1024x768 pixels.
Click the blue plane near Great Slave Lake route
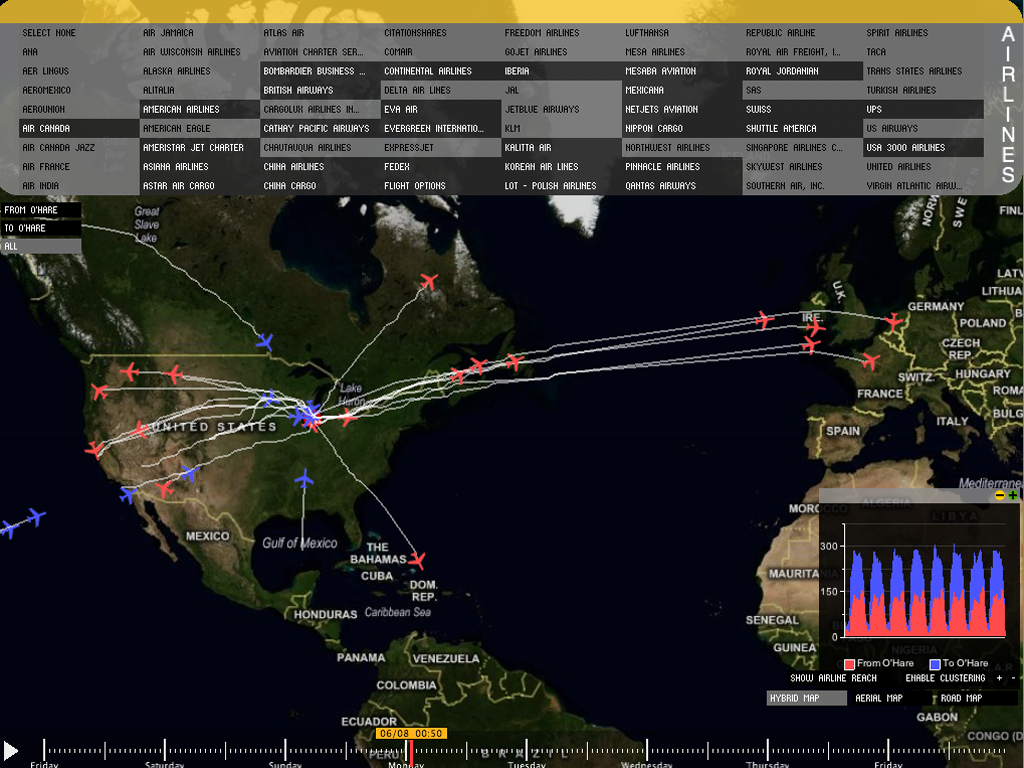tap(264, 342)
